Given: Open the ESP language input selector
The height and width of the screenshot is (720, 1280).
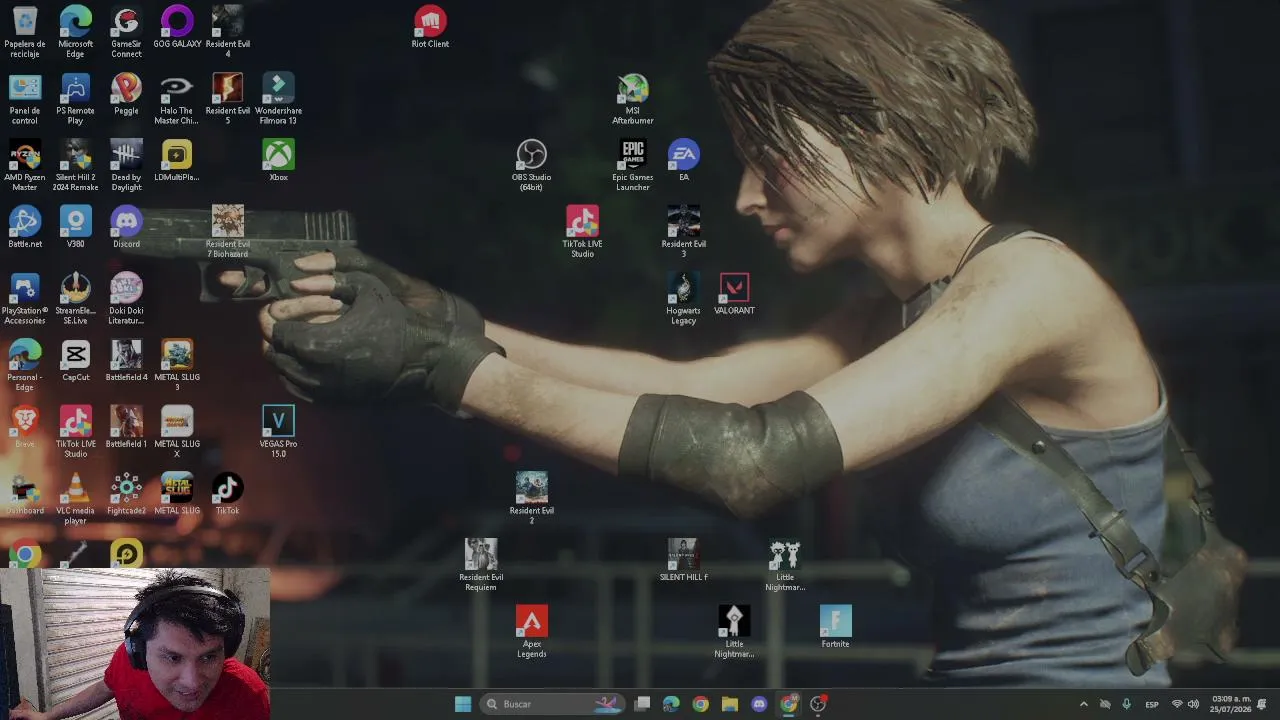Looking at the screenshot, I should tap(1152, 704).
